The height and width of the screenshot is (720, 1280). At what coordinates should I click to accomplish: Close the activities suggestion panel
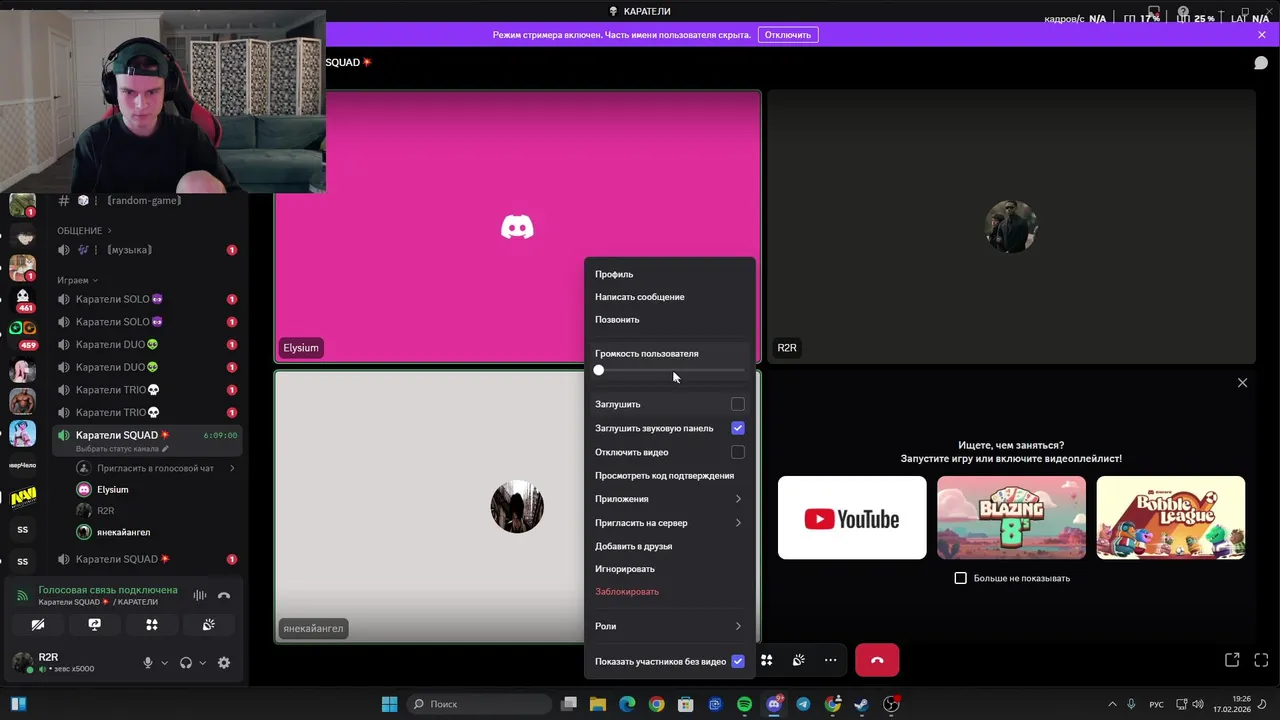(x=1242, y=383)
